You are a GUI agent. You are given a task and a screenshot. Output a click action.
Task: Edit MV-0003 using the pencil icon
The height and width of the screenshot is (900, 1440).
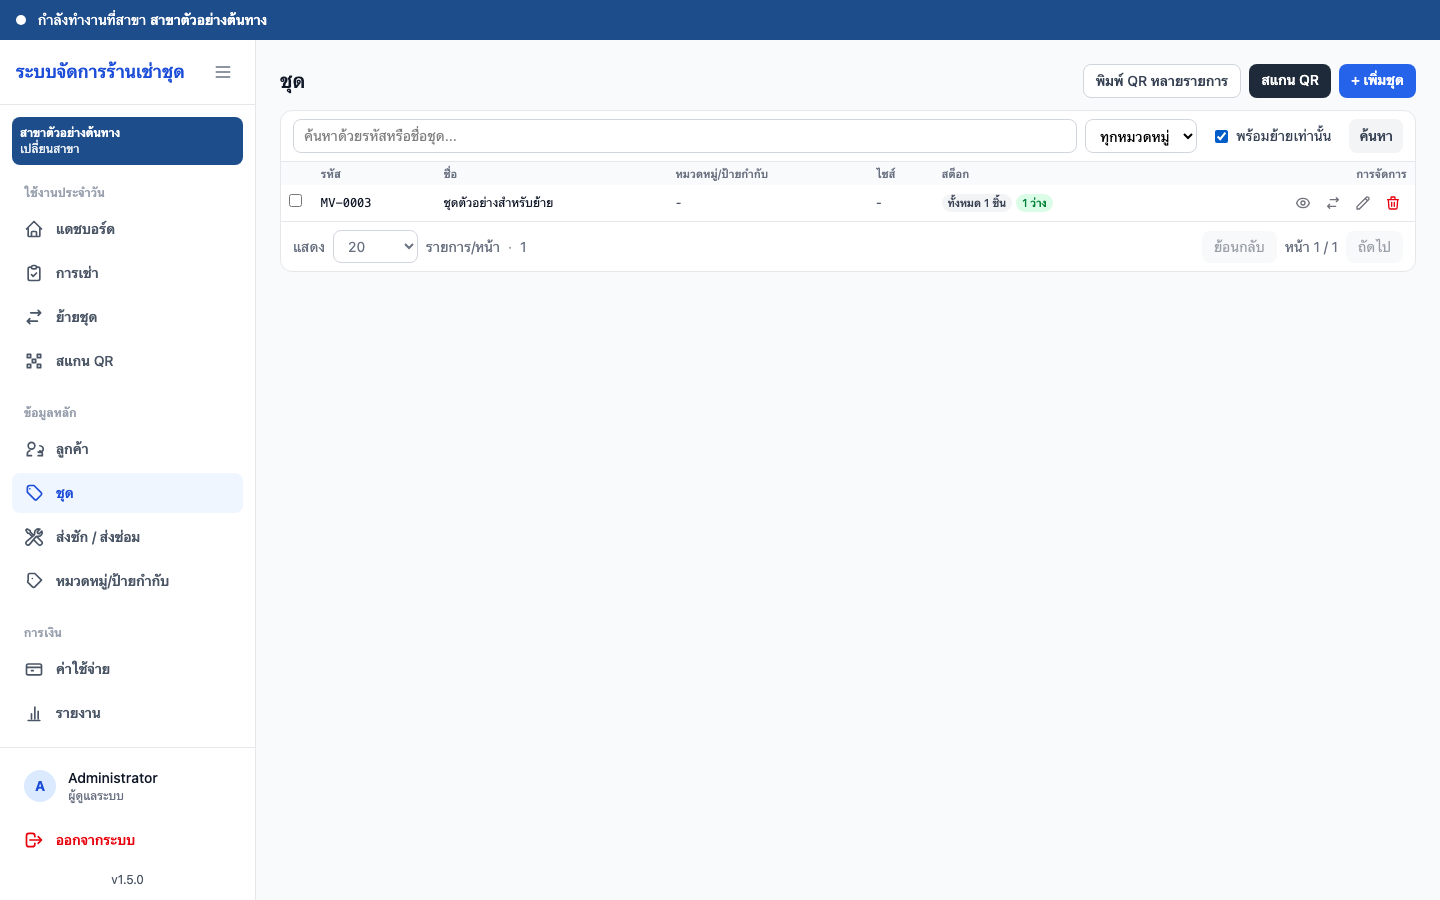click(x=1363, y=203)
